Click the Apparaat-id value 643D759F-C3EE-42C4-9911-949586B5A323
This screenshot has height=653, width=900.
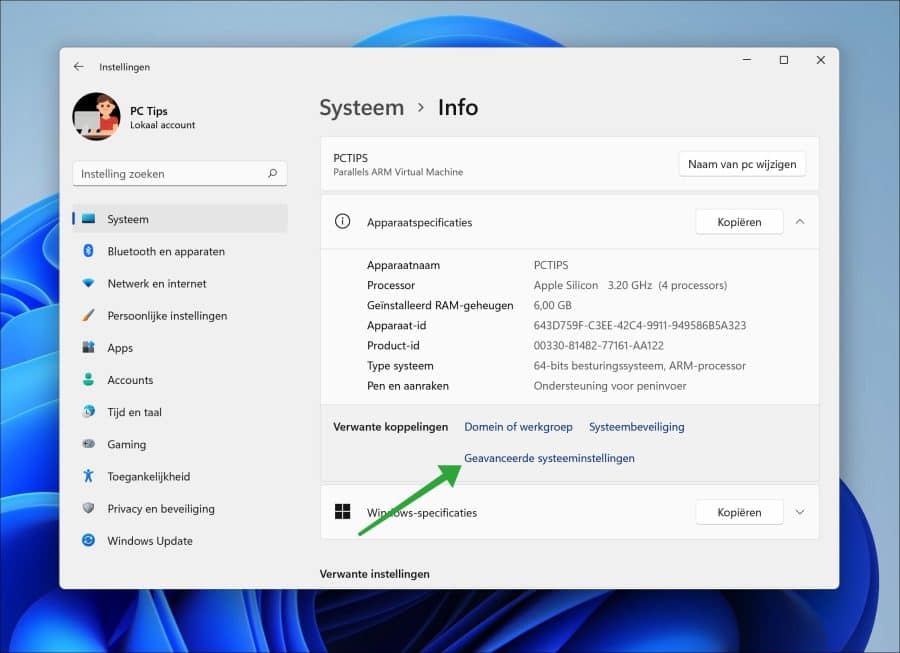640,325
